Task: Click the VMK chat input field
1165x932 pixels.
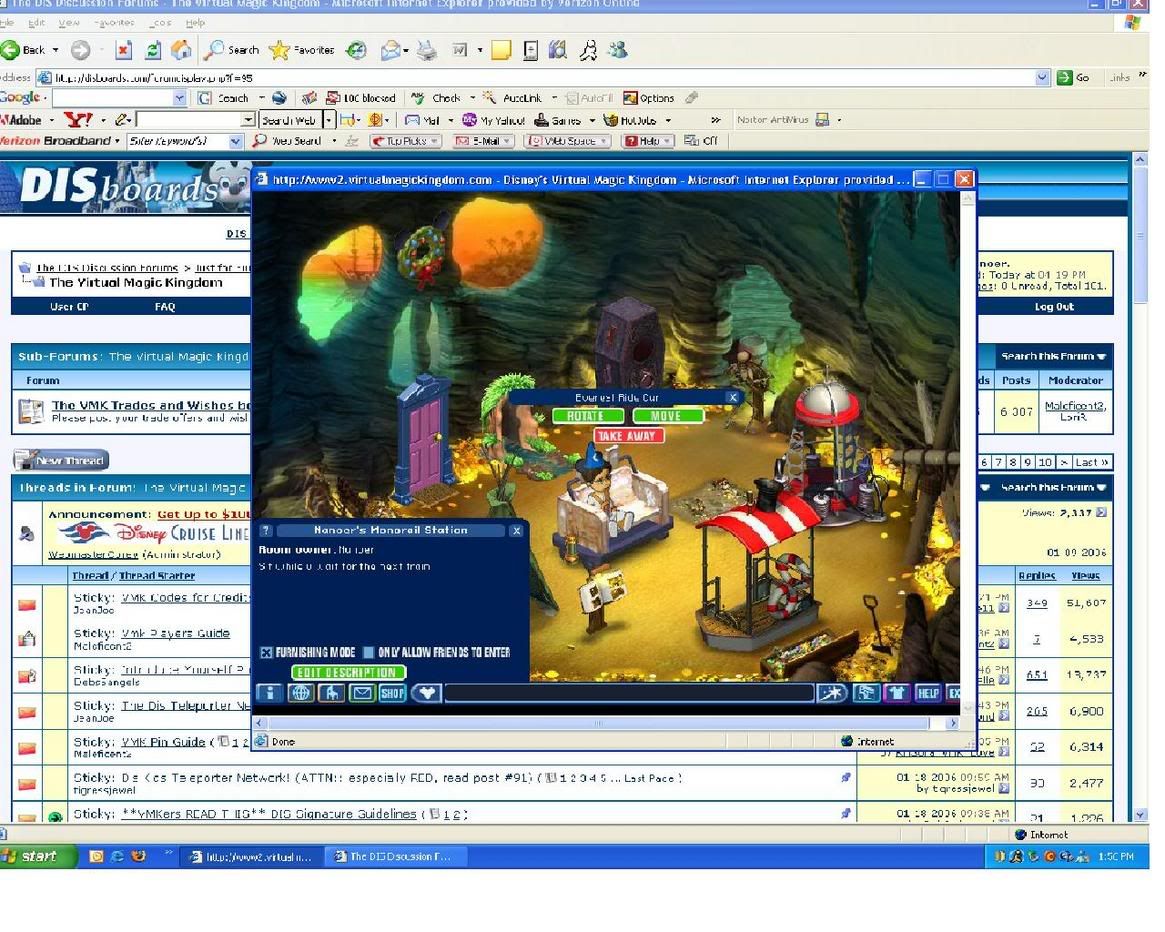Action: (629, 693)
